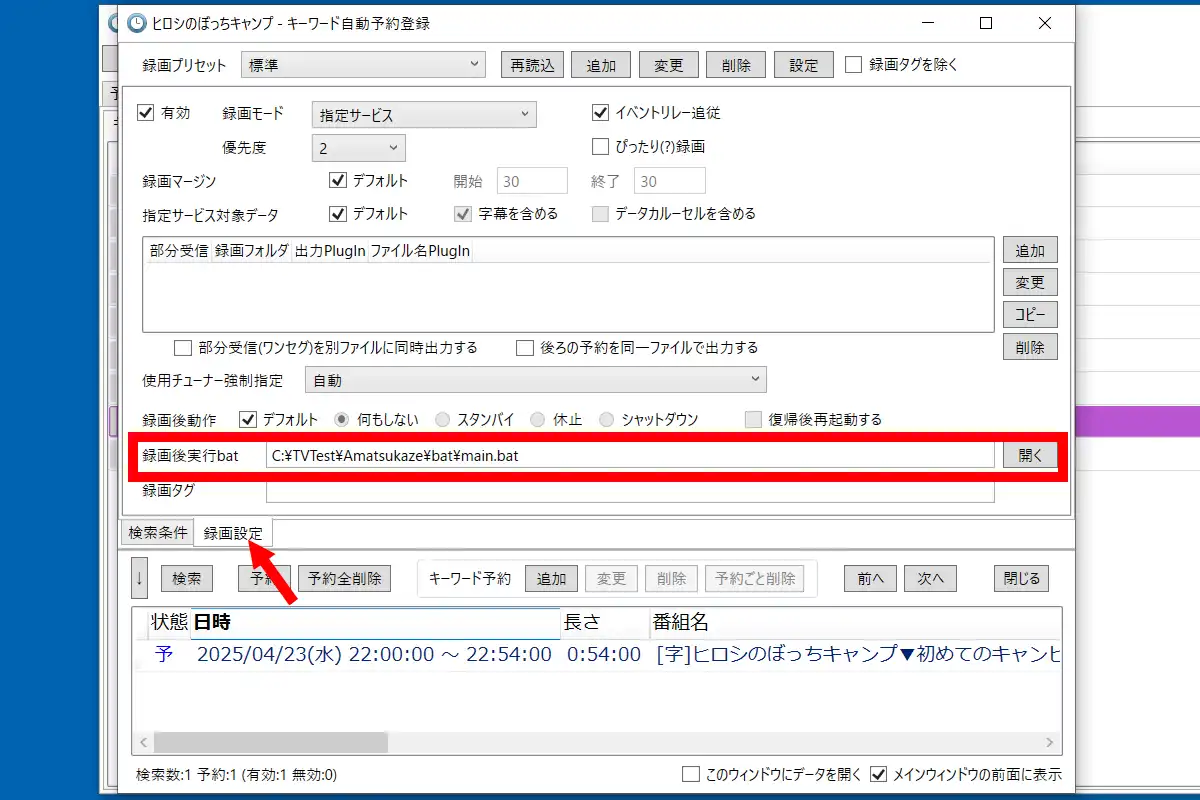Screen dimensions: 1200x800
Task: Click program title ヒロシのぼっちキャンプ in results
Action: [x=797, y=655]
